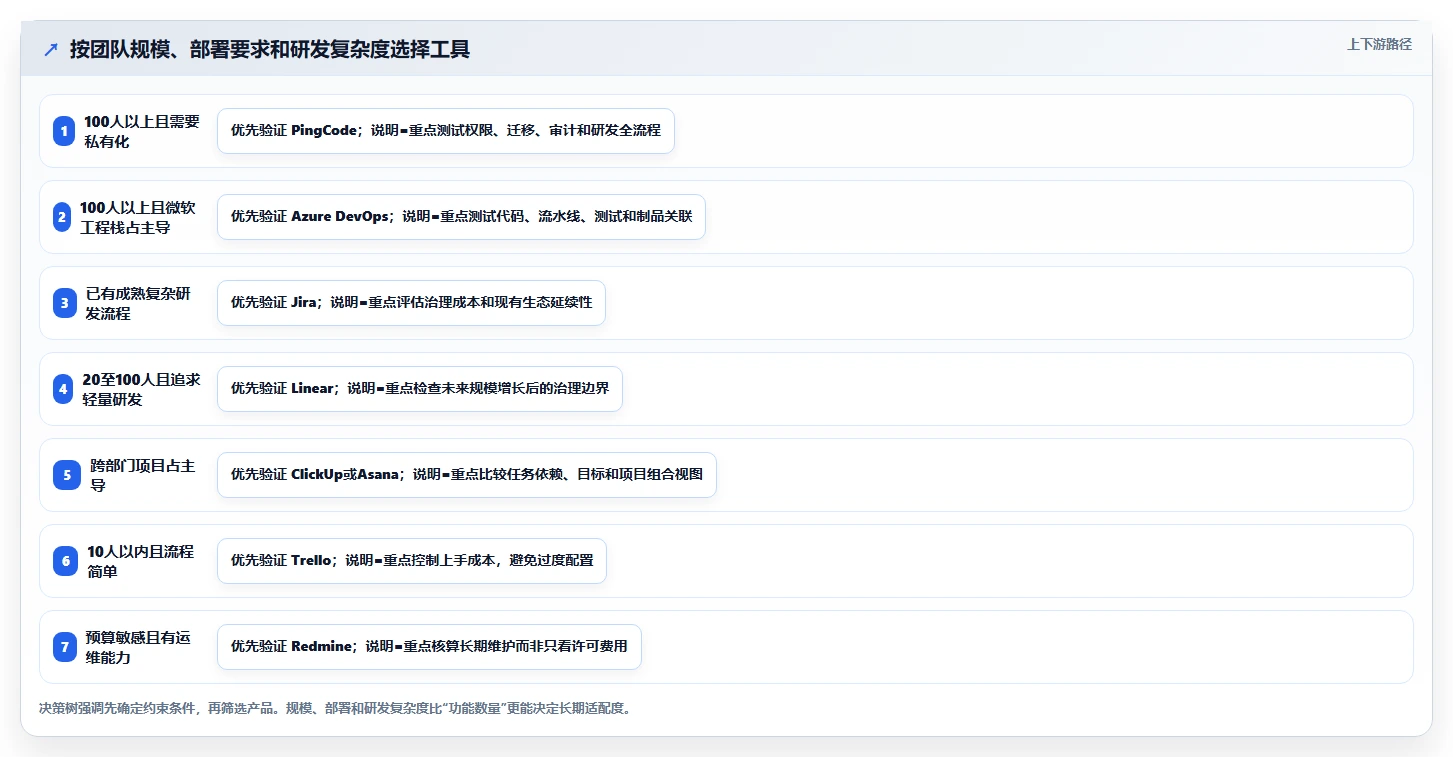Click the number 1 badge

click(x=64, y=131)
